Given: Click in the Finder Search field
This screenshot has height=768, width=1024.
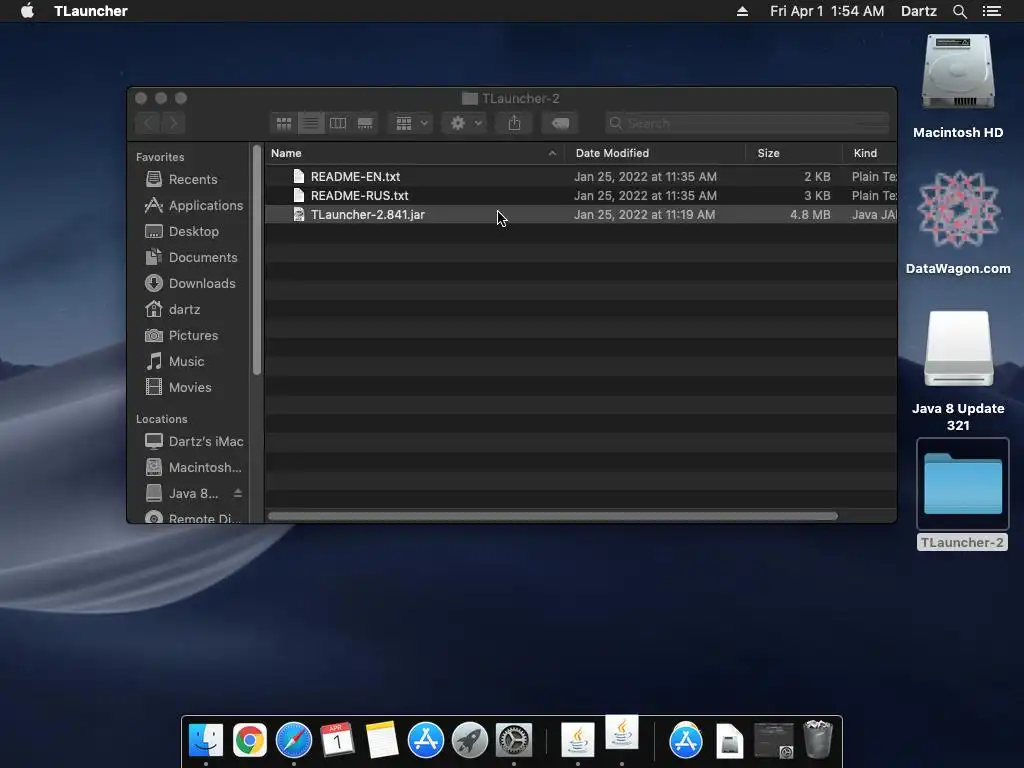Looking at the screenshot, I should 747,123.
